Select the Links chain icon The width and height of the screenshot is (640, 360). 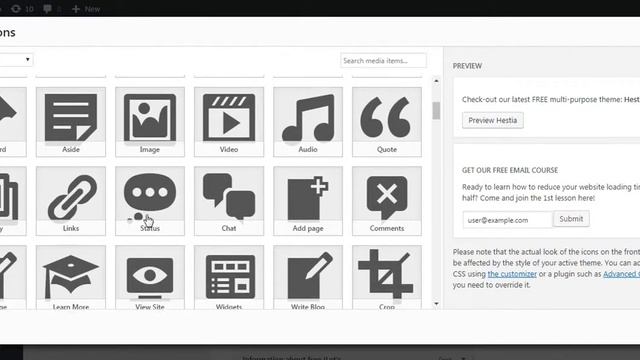pyautogui.click(x=71, y=201)
